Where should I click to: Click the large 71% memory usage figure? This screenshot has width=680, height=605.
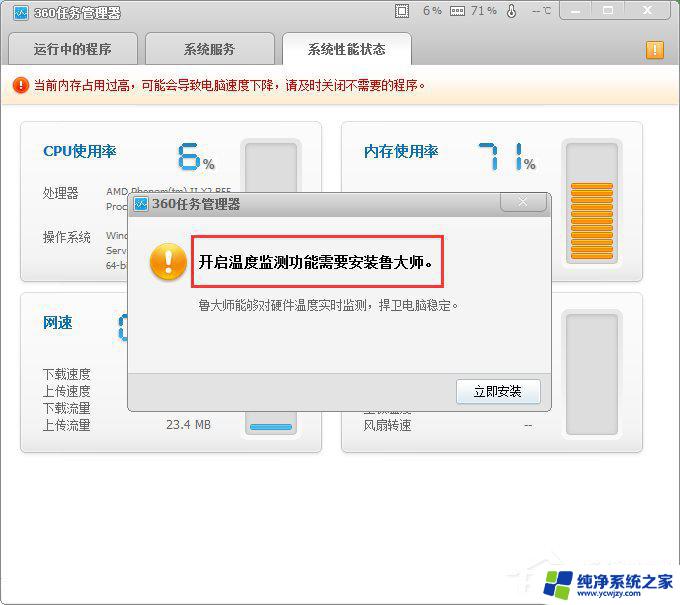coord(507,157)
